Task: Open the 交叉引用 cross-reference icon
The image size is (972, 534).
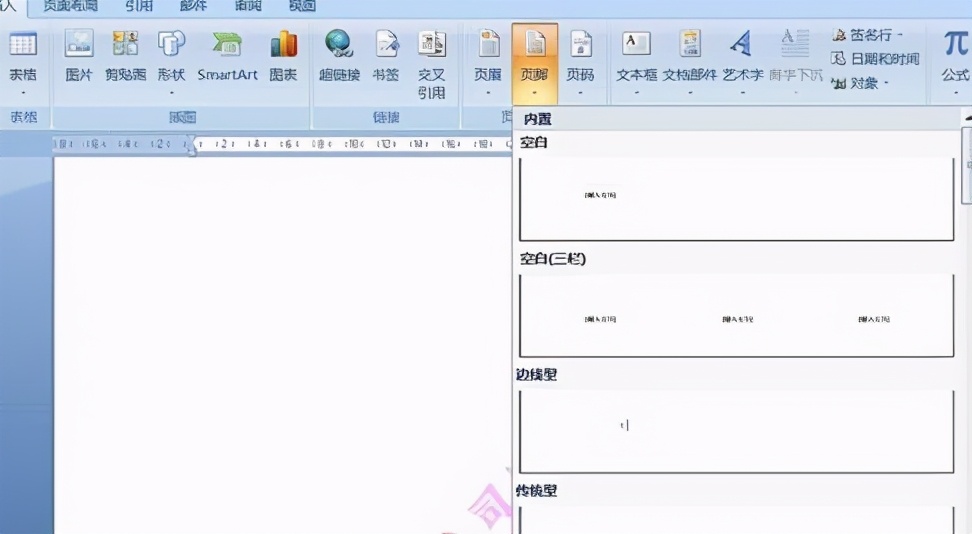Action: click(431, 45)
